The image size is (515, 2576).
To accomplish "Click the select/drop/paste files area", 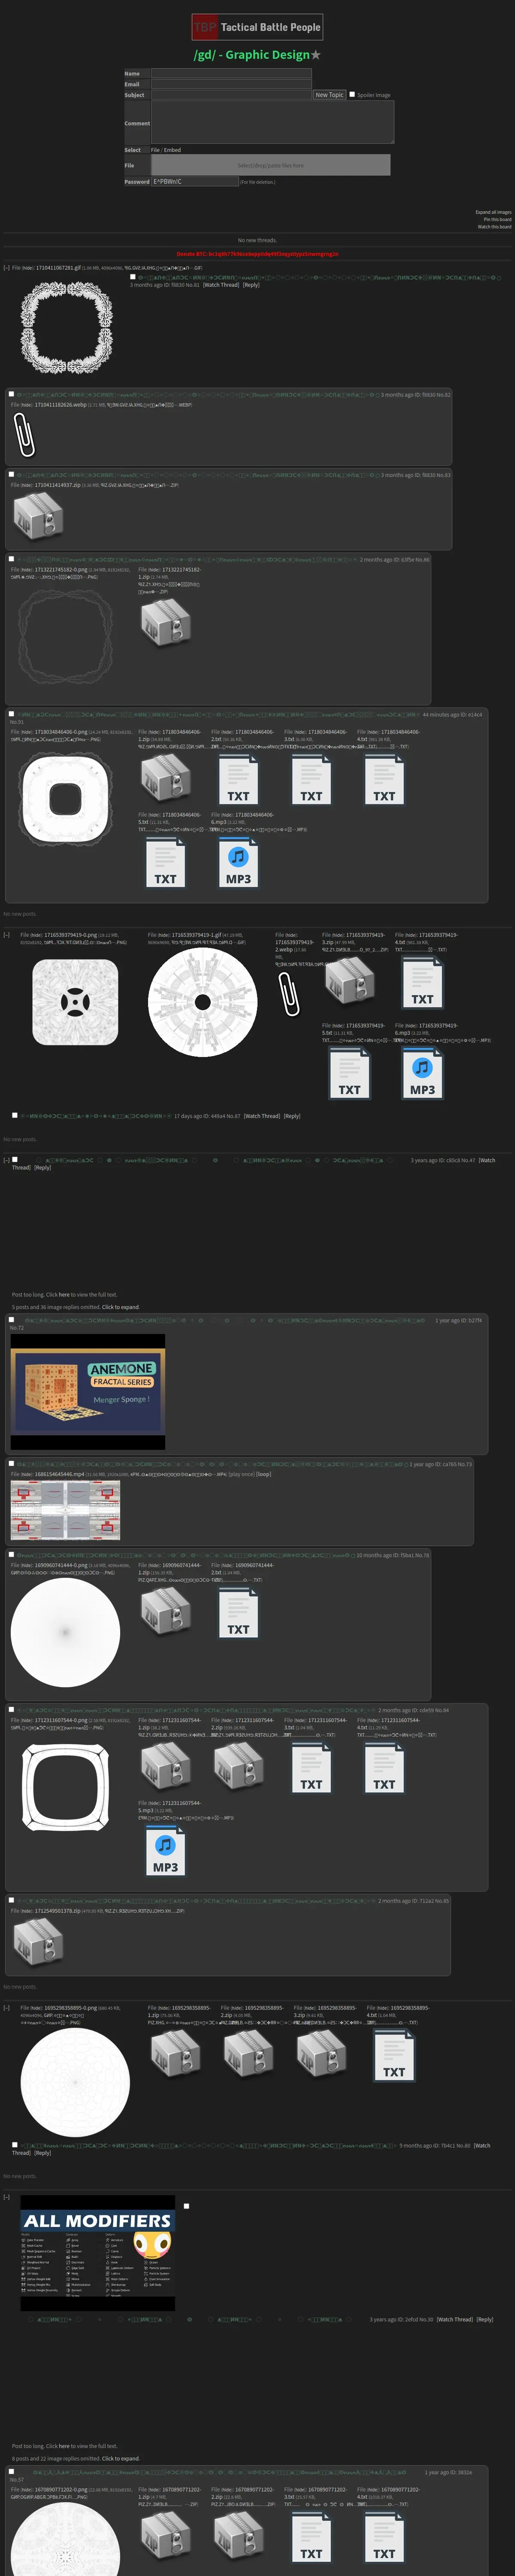I will point(270,165).
